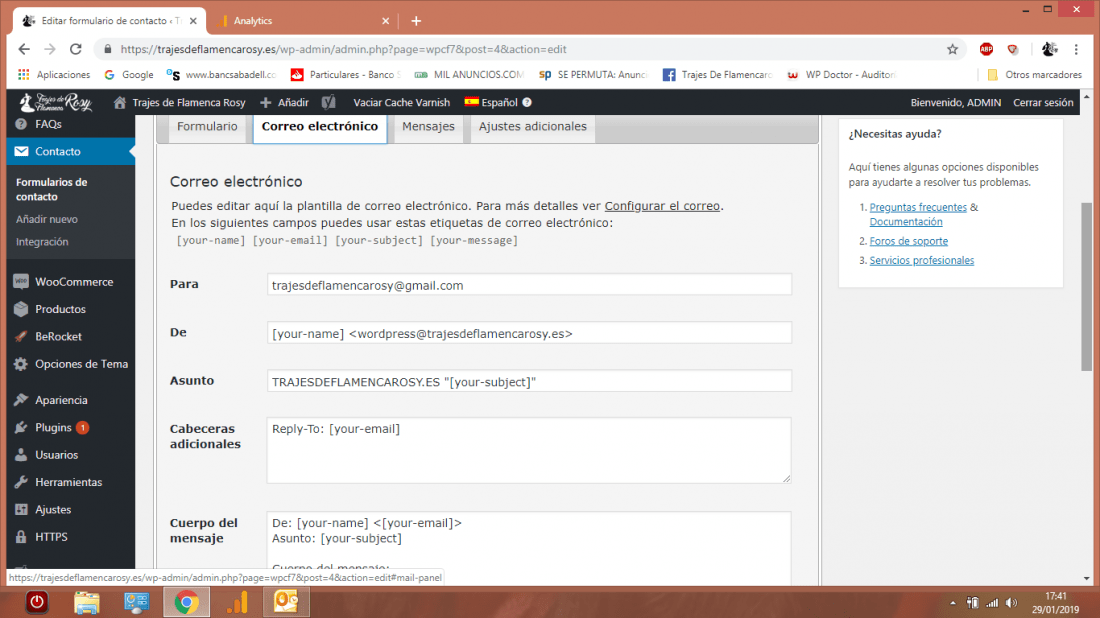
Task: Open the Google bookmark
Action: pos(129,74)
